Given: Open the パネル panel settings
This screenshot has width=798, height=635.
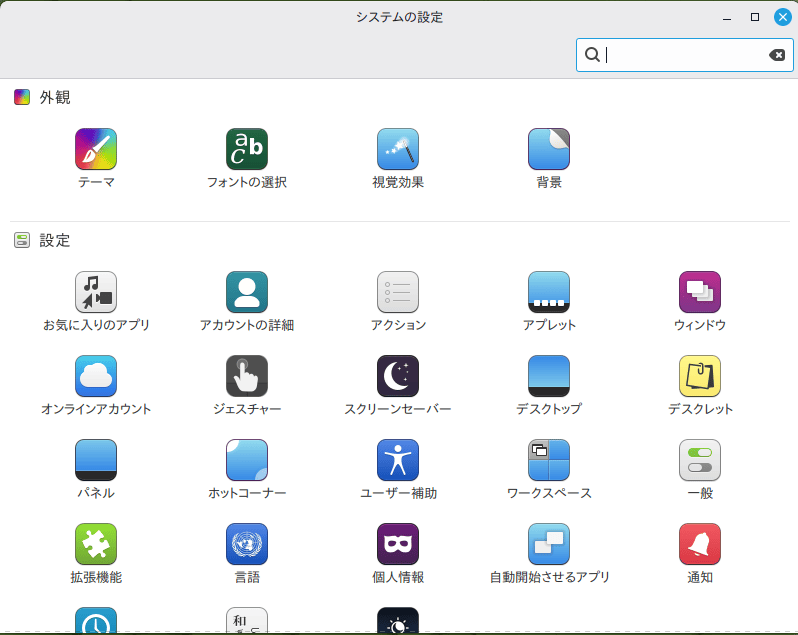Looking at the screenshot, I should coord(96,460).
